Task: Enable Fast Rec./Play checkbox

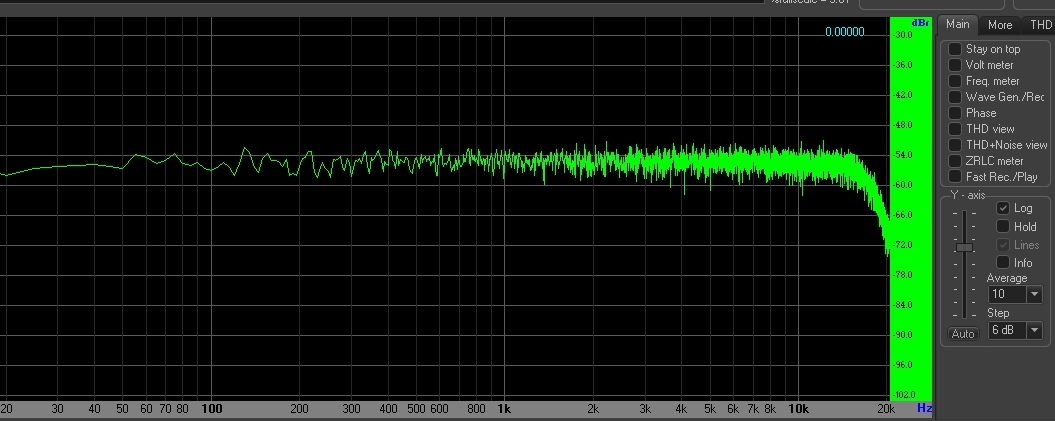Action: (x=955, y=176)
